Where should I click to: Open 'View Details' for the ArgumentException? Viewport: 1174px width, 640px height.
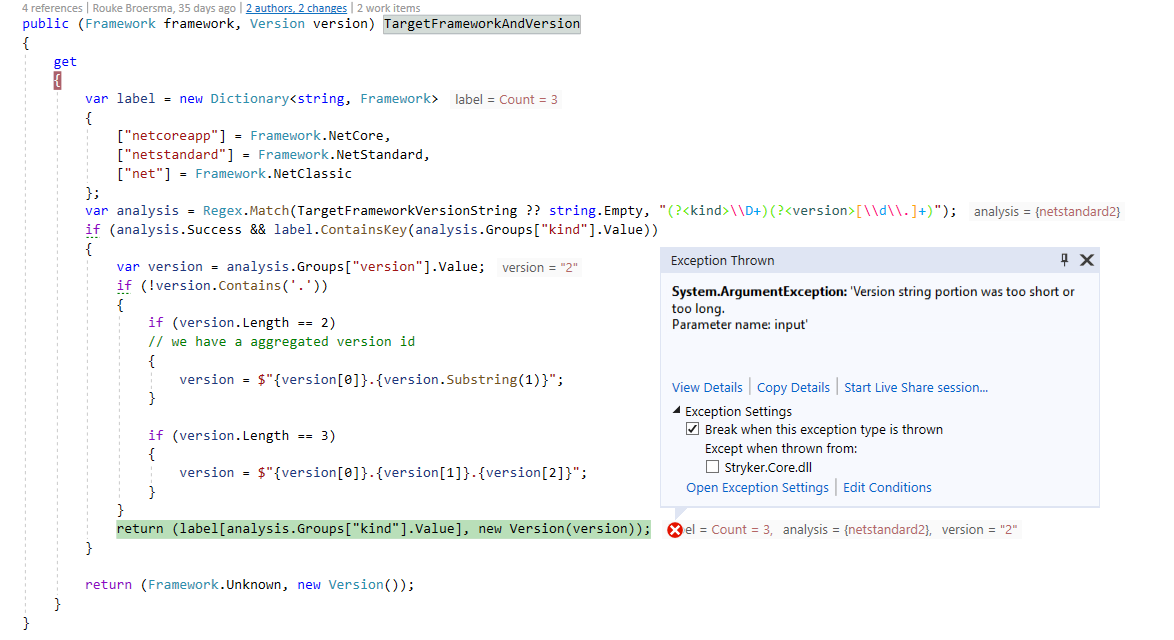[x=708, y=387]
